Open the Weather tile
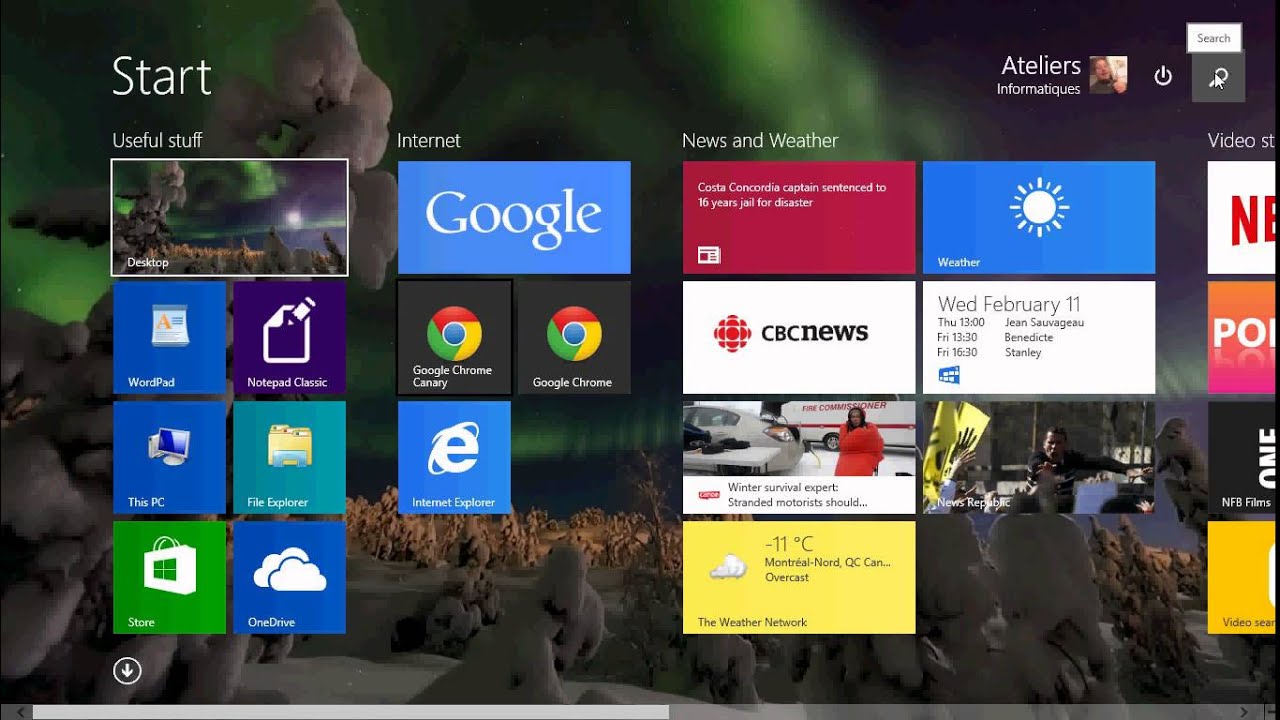This screenshot has width=1280, height=720. [x=1039, y=217]
